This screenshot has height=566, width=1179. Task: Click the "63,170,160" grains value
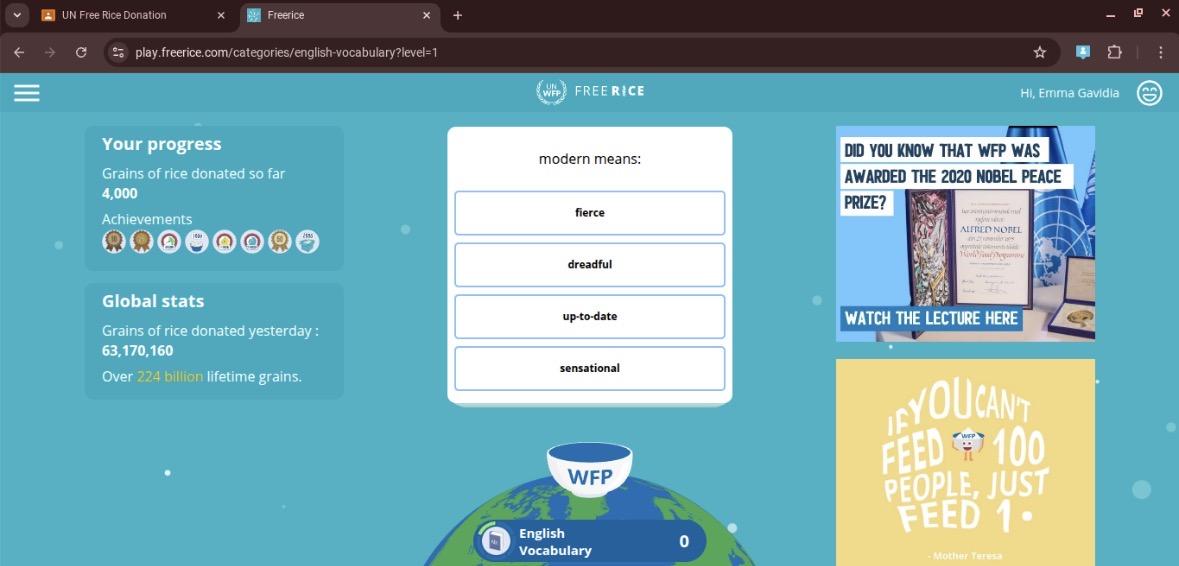[138, 350]
